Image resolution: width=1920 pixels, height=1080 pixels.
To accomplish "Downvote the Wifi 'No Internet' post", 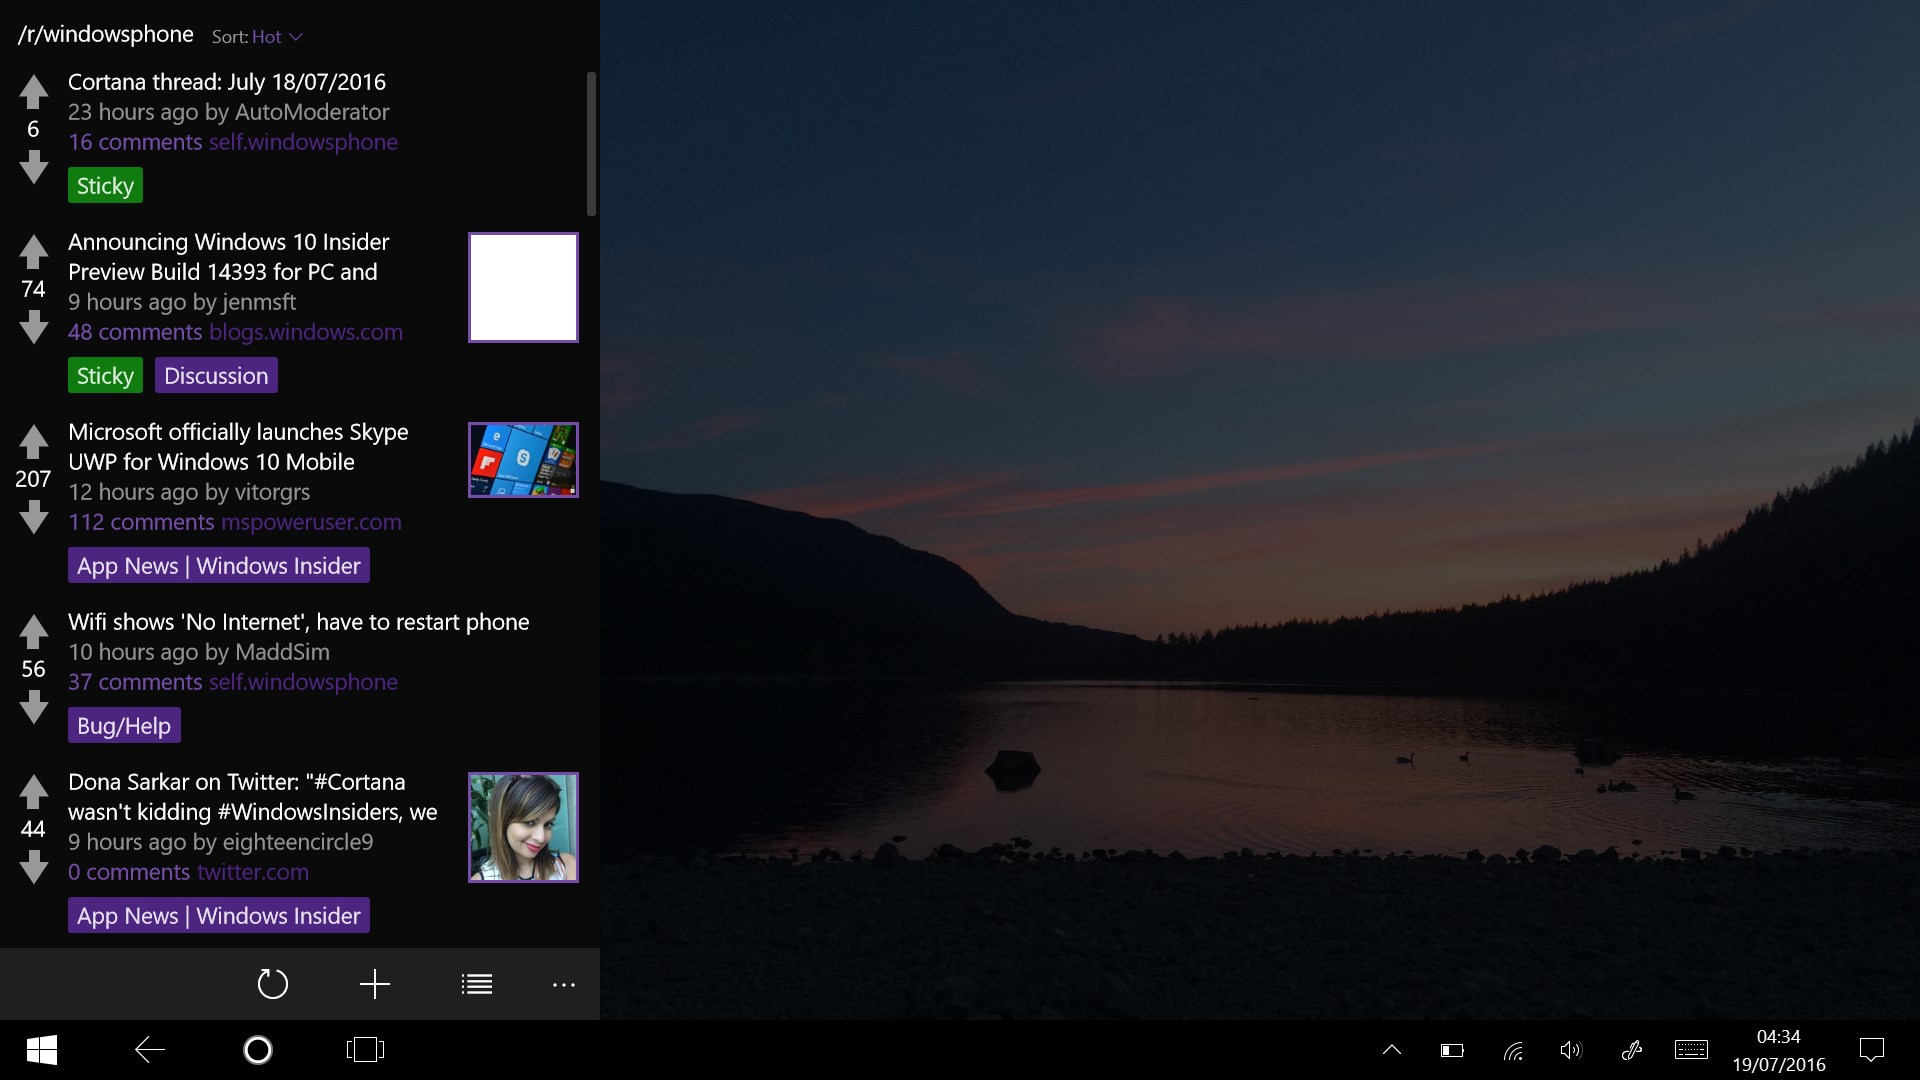I will [33, 707].
